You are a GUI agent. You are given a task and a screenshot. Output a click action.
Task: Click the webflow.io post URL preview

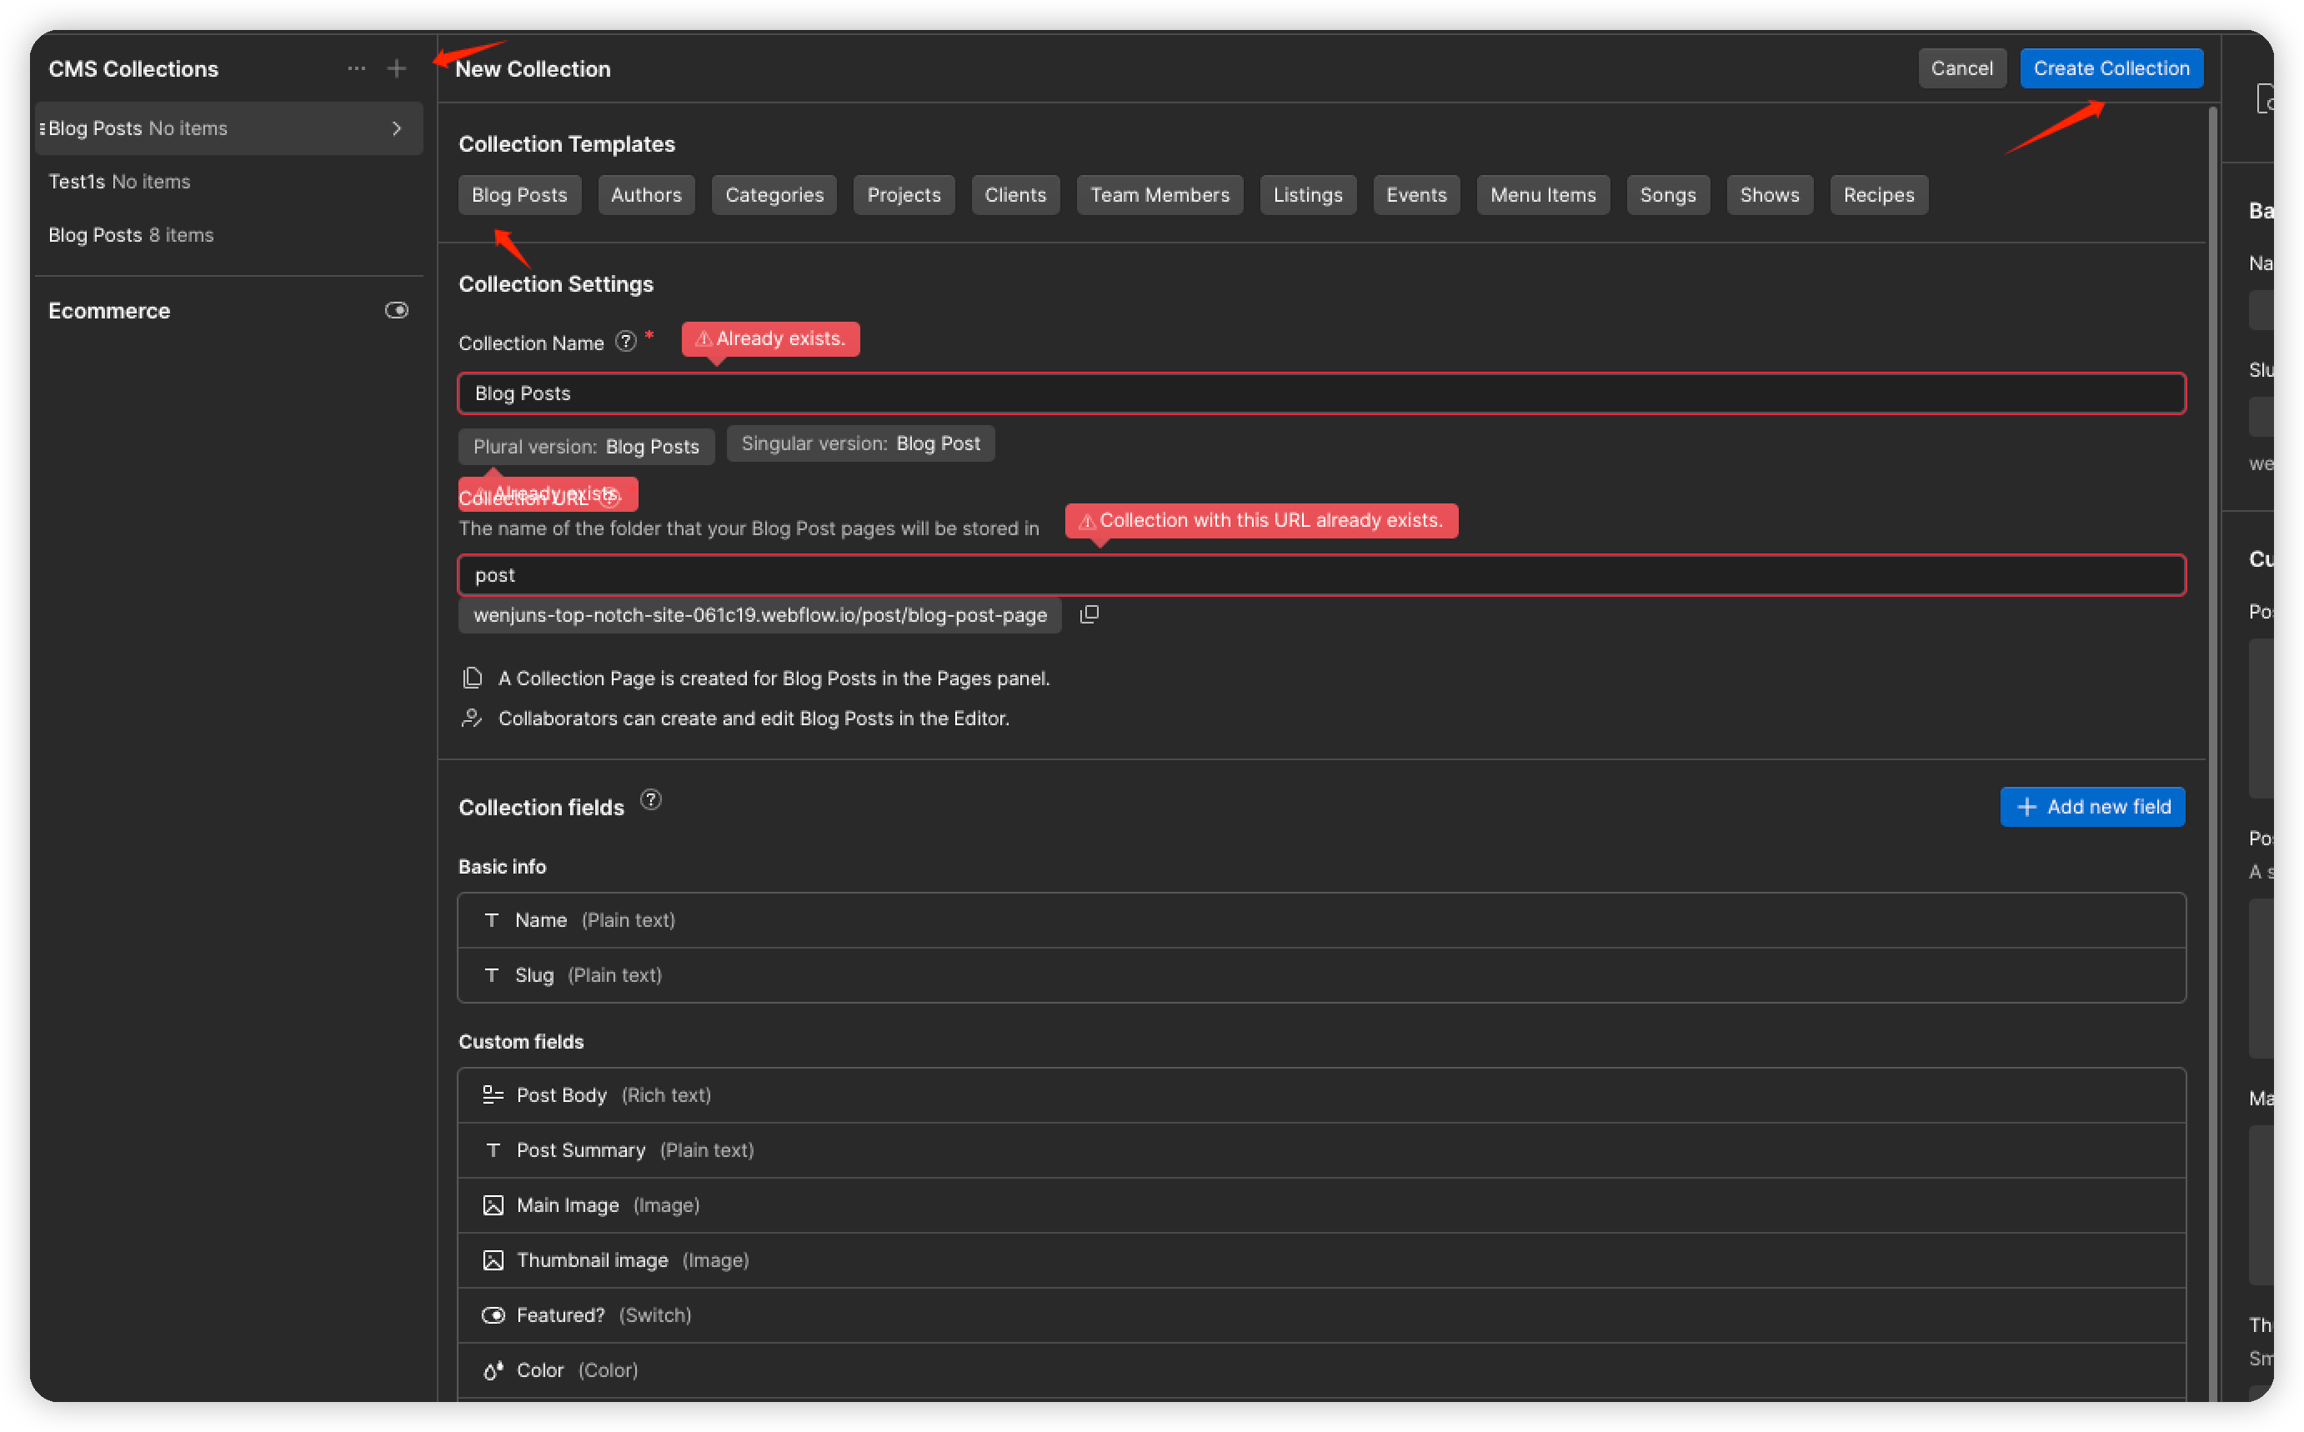pos(760,615)
